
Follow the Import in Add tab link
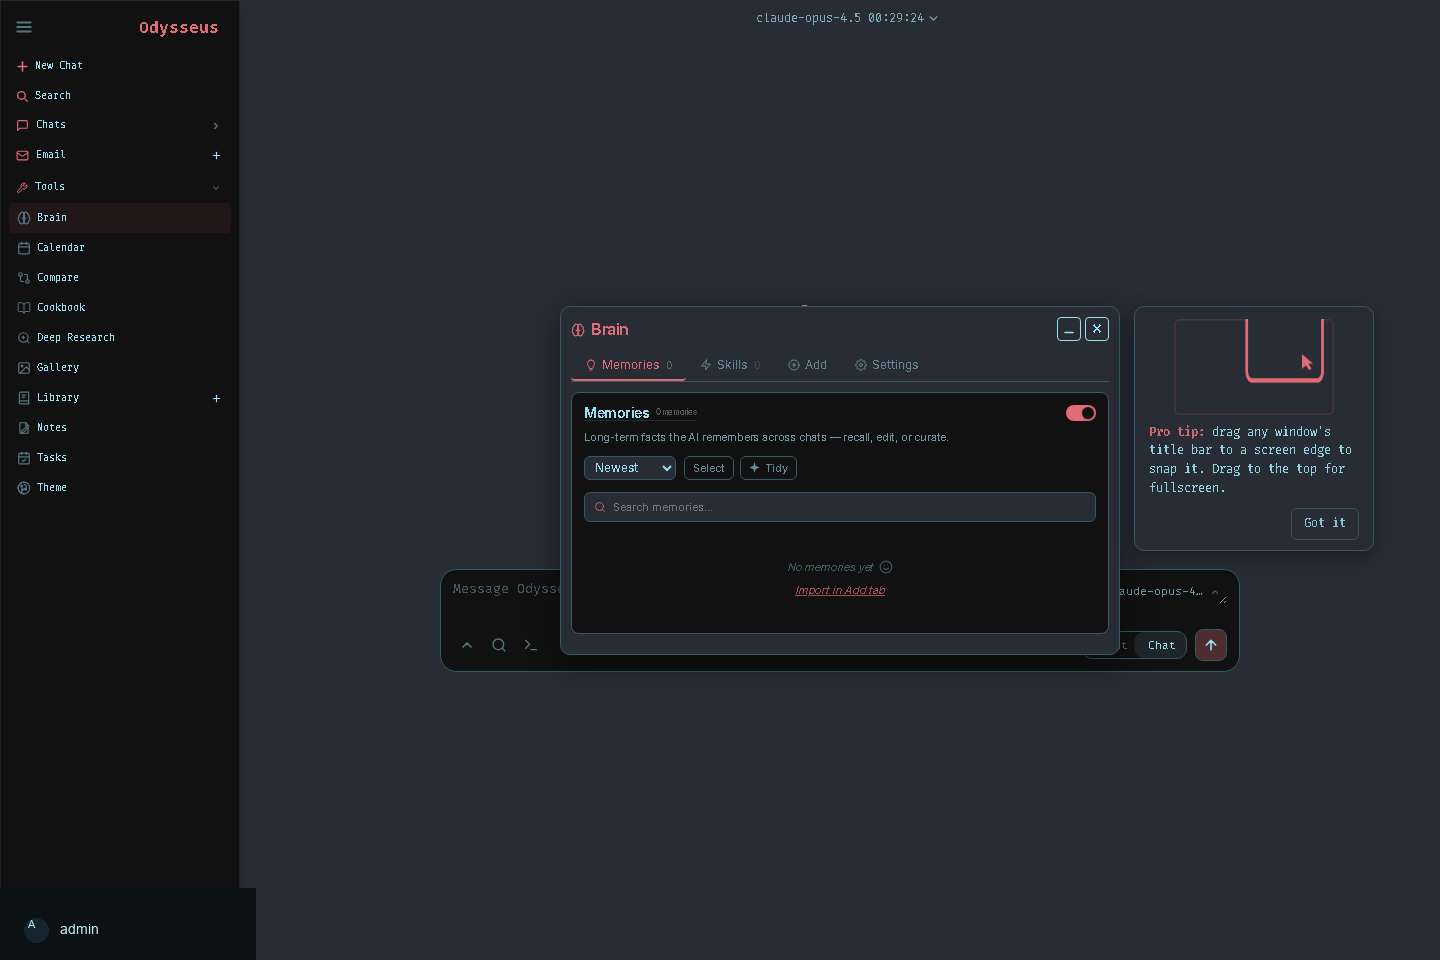pos(840,590)
